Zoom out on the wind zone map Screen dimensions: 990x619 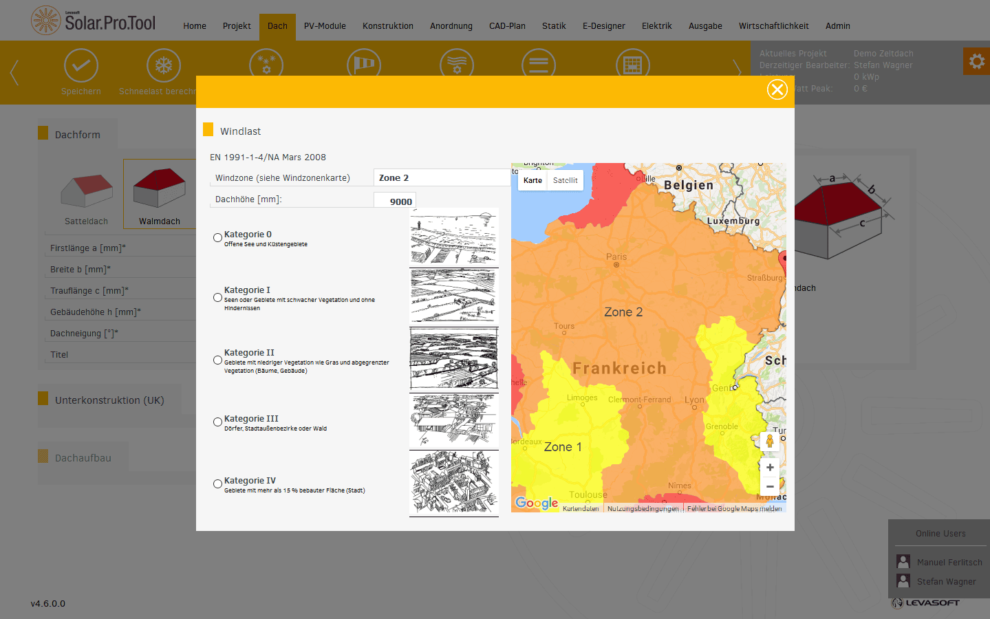pos(769,486)
